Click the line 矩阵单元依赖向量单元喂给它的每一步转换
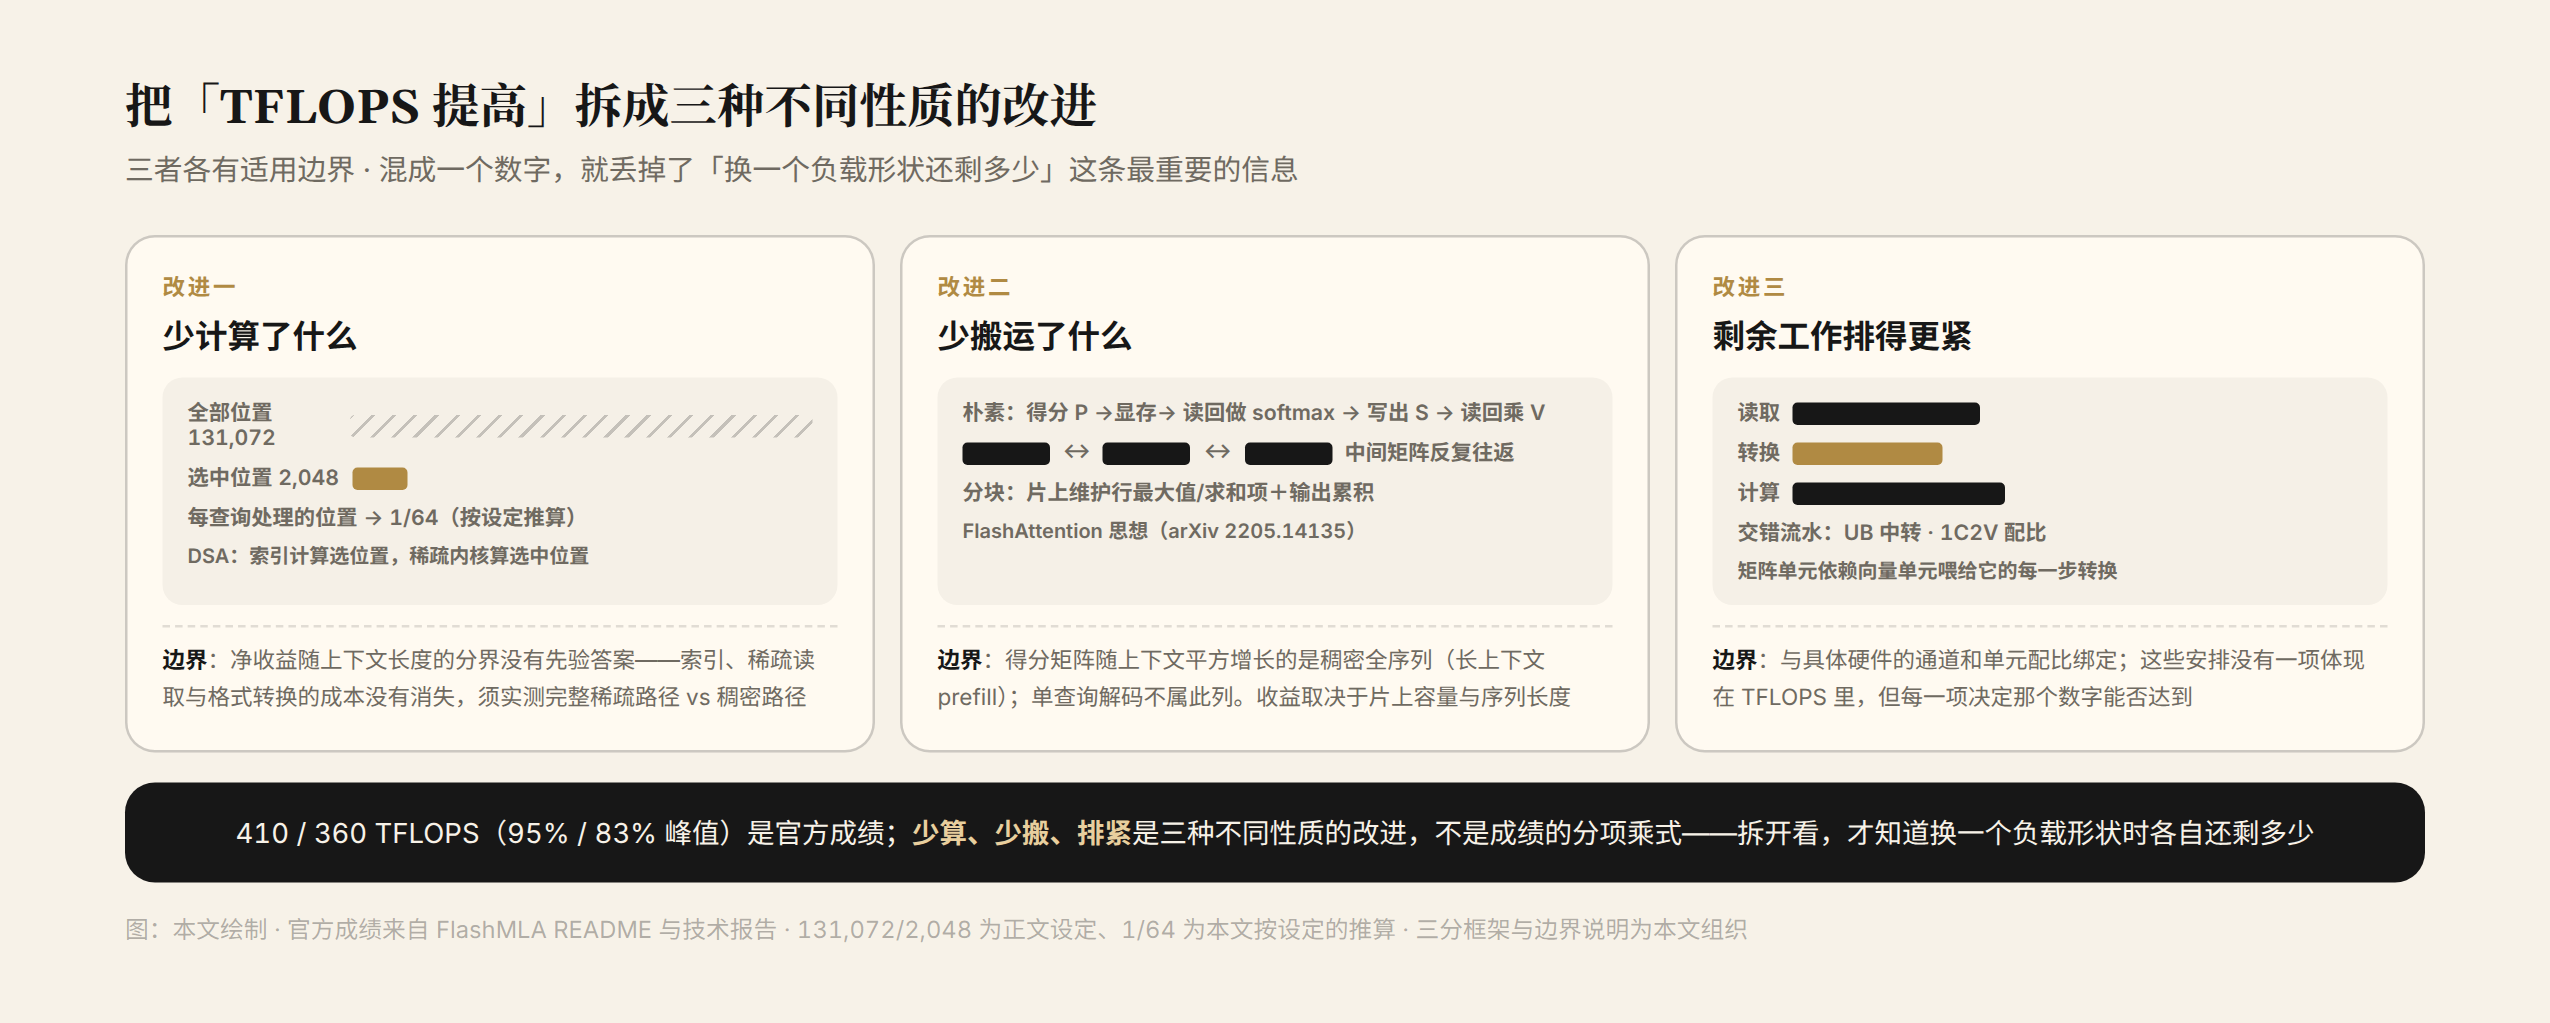The image size is (2550, 1023). click(1928, 571)
